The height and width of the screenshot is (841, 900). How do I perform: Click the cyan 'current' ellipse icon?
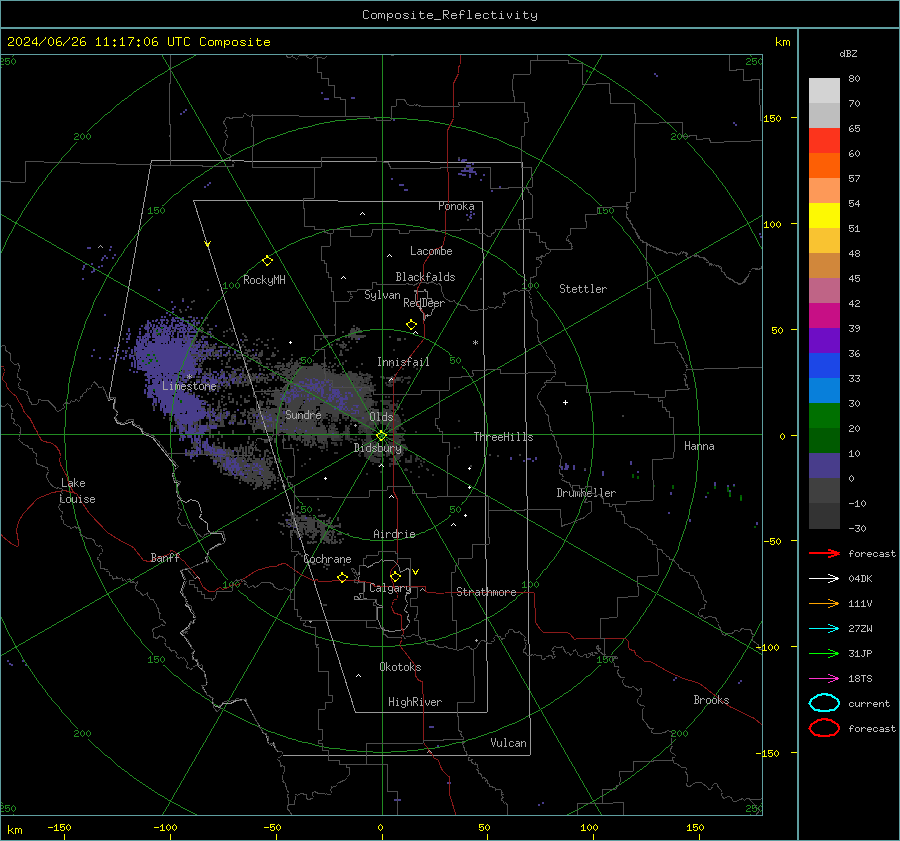coord(824,703)
